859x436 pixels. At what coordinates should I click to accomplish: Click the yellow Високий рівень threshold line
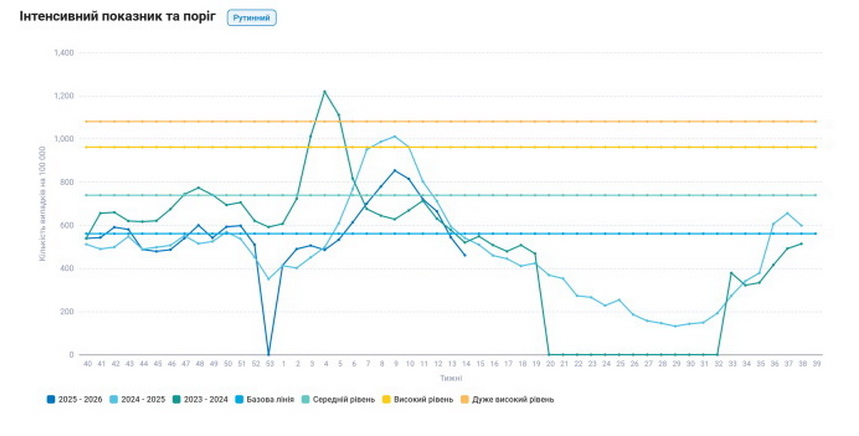pyautogui.click(x=600, y=147)
